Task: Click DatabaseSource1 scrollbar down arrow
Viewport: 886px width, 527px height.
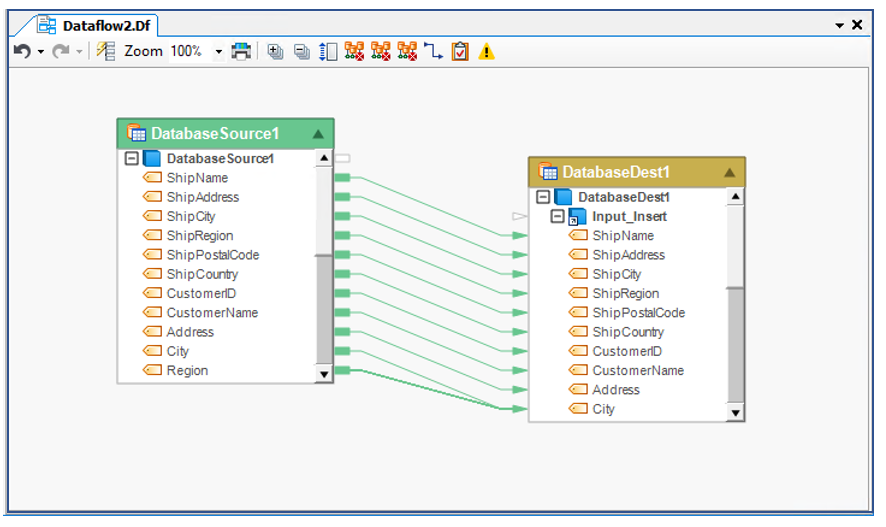Action: 323,373
